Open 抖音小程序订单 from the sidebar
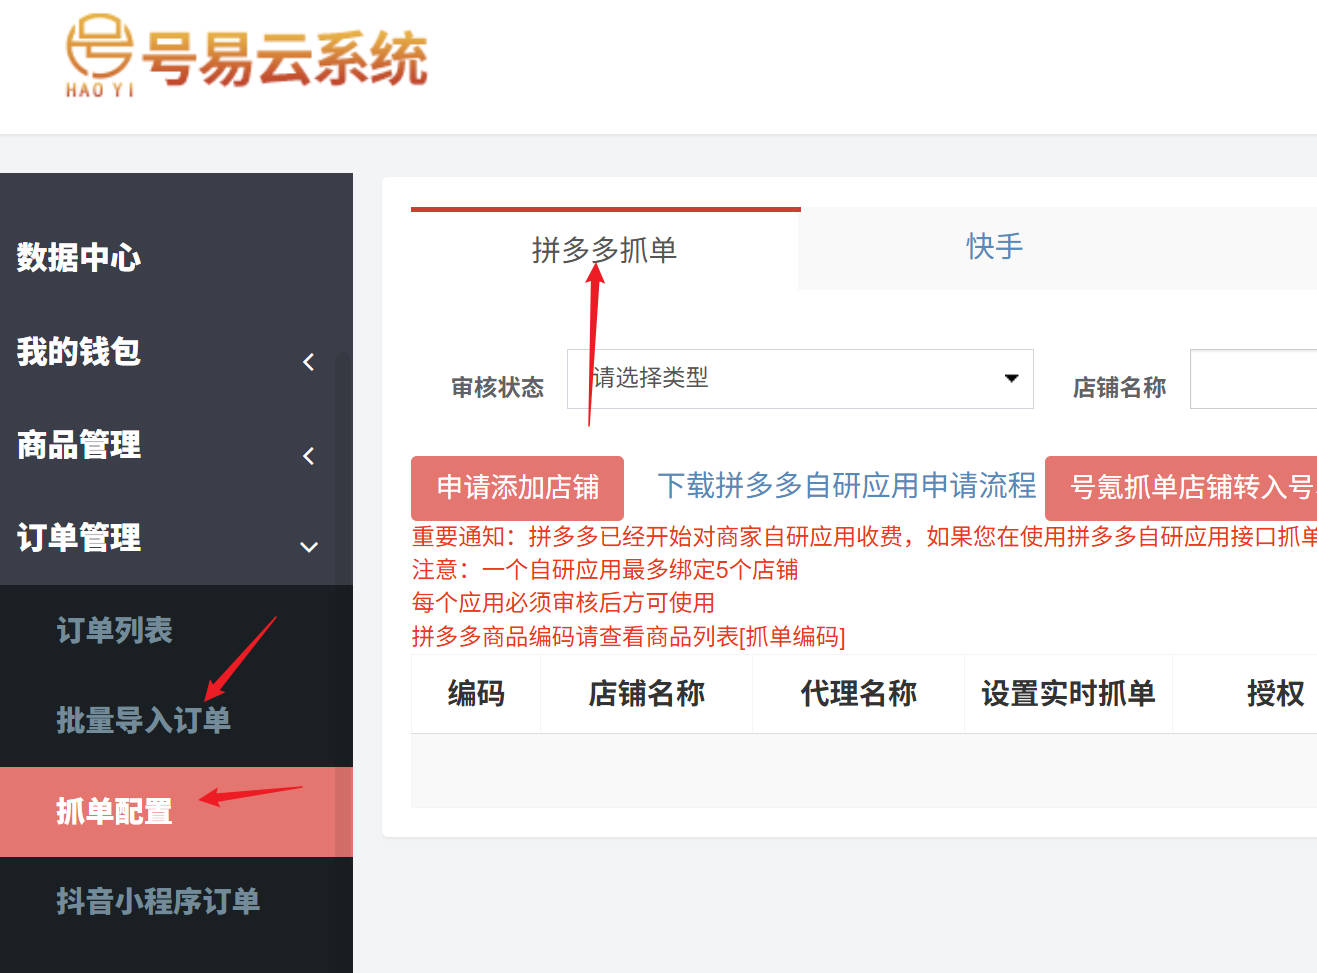The width and height of the screenshot is (1317, 973). click(x=158, y=901)
